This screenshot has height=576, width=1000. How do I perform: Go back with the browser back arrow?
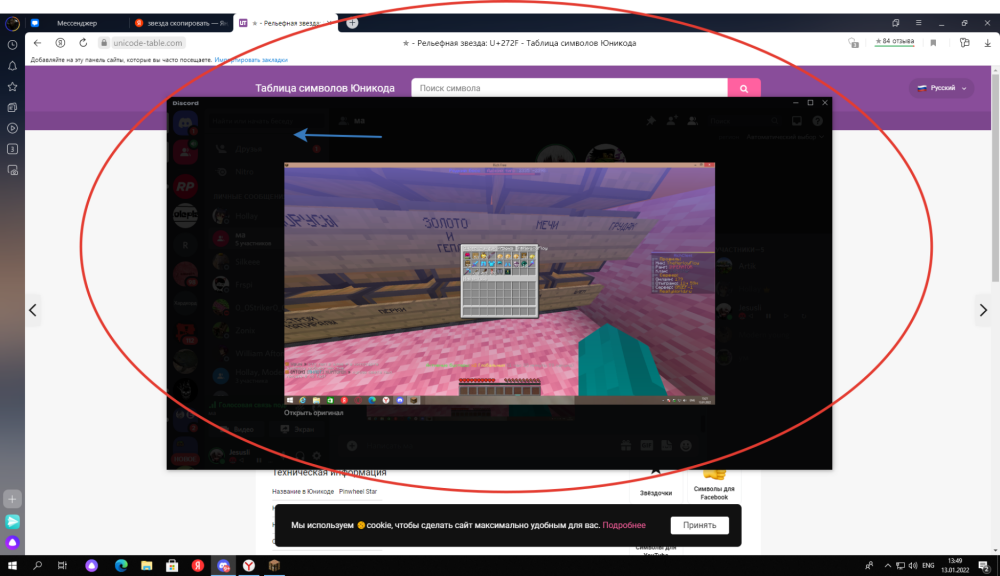(x=37, y=43)
